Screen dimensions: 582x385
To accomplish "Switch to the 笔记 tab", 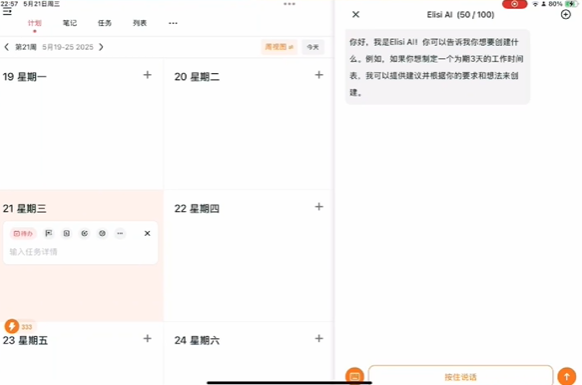I will [x=70, y=23].
